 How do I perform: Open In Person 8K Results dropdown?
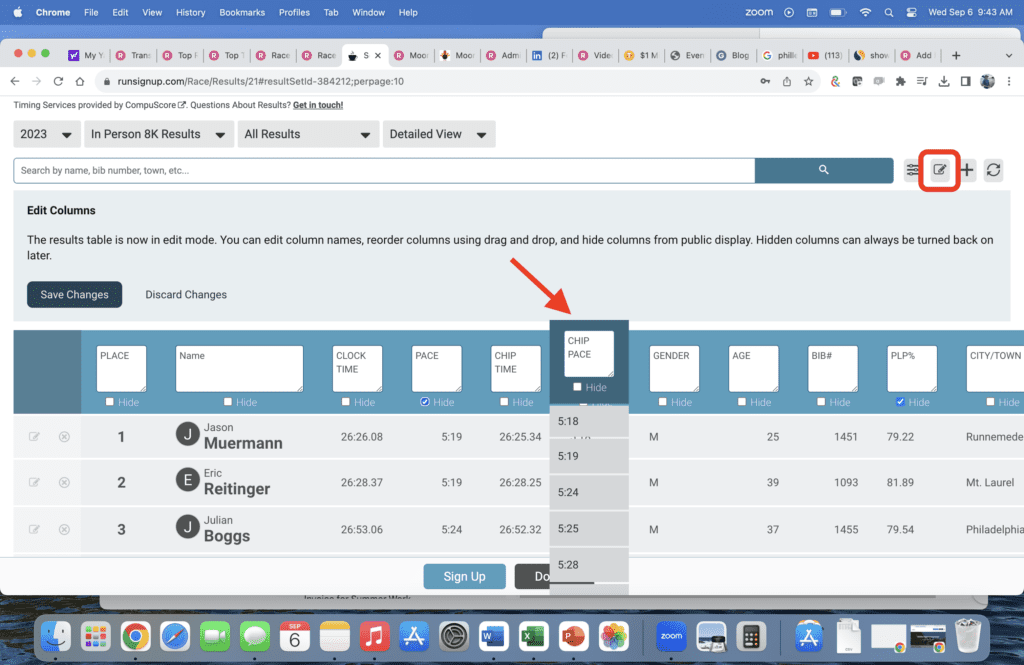159,134
